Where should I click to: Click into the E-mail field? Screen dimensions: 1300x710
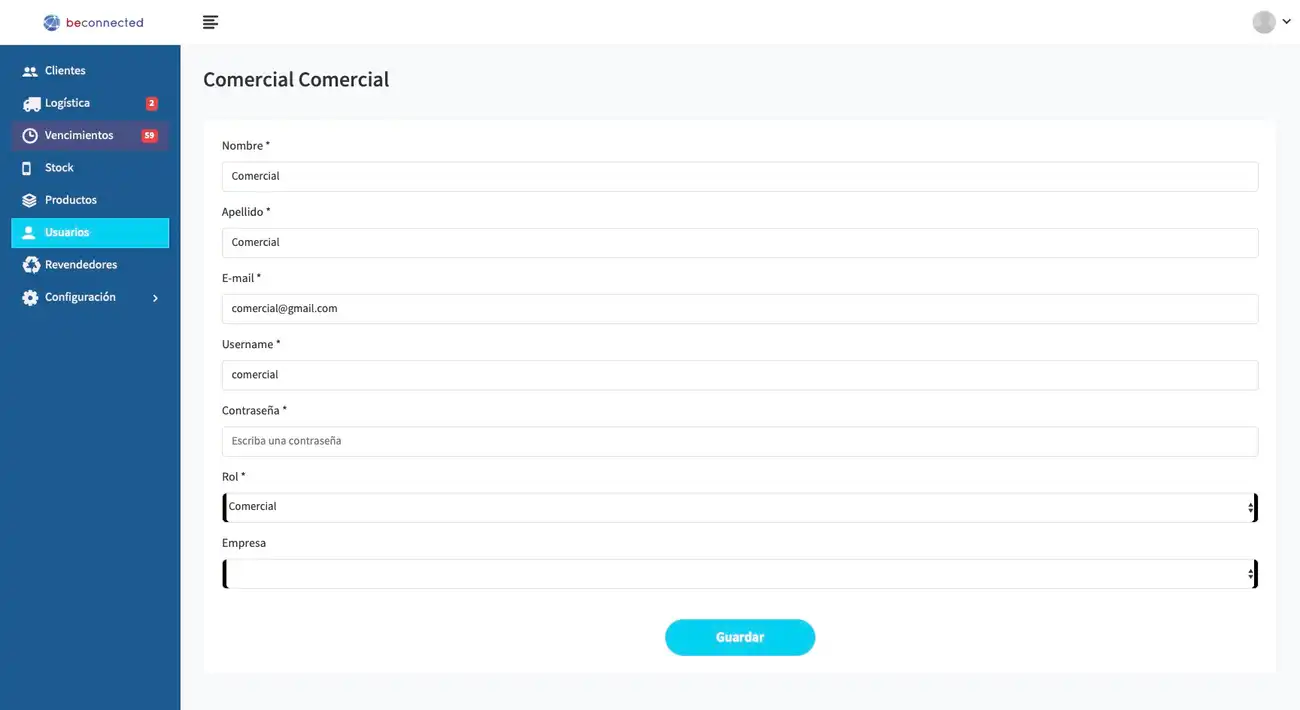740,309
